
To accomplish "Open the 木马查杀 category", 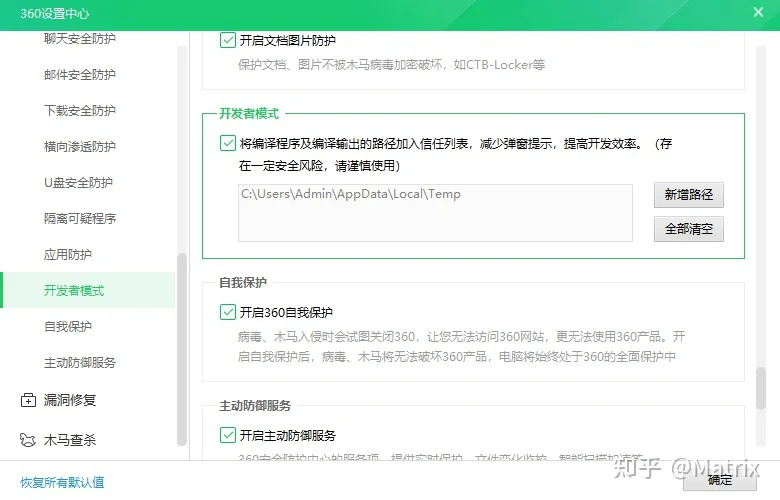I will pyautogui.click(x=70, y=440).
